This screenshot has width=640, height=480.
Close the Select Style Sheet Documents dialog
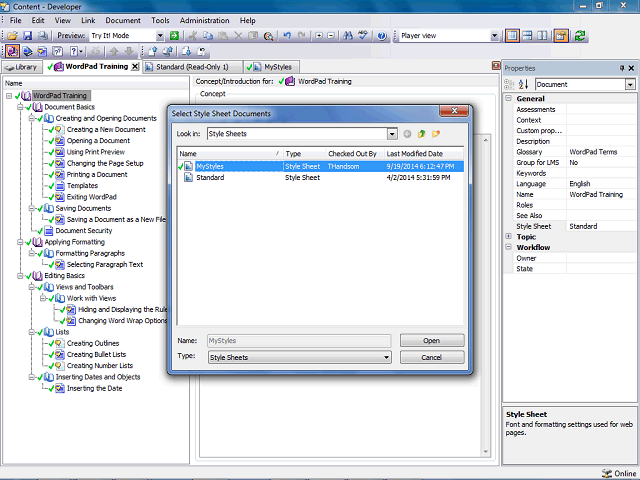point(454,111)
